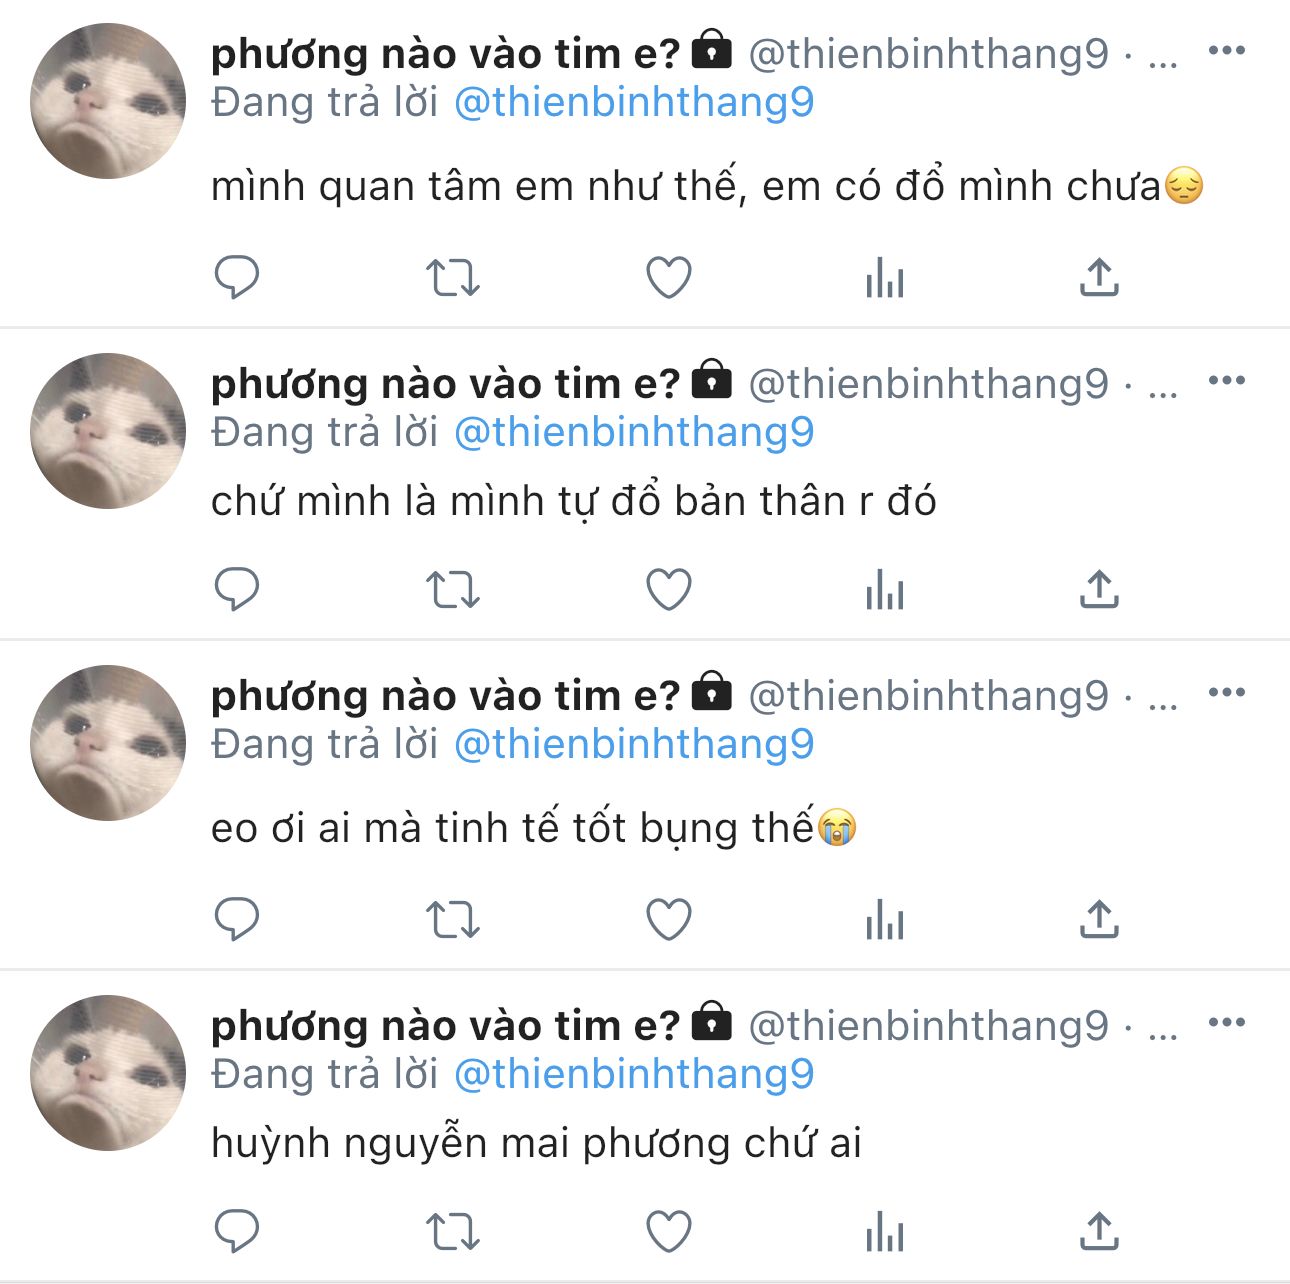Screen dimensions: 1290x1284
Task: Retweet the 'eo ơi ai mà tinh tế' tweet
Action: (453, 919)
